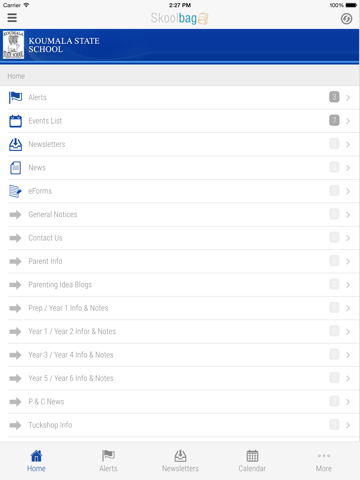
Task: Tap the General Notices arrow icon
Action: (15, 215)
